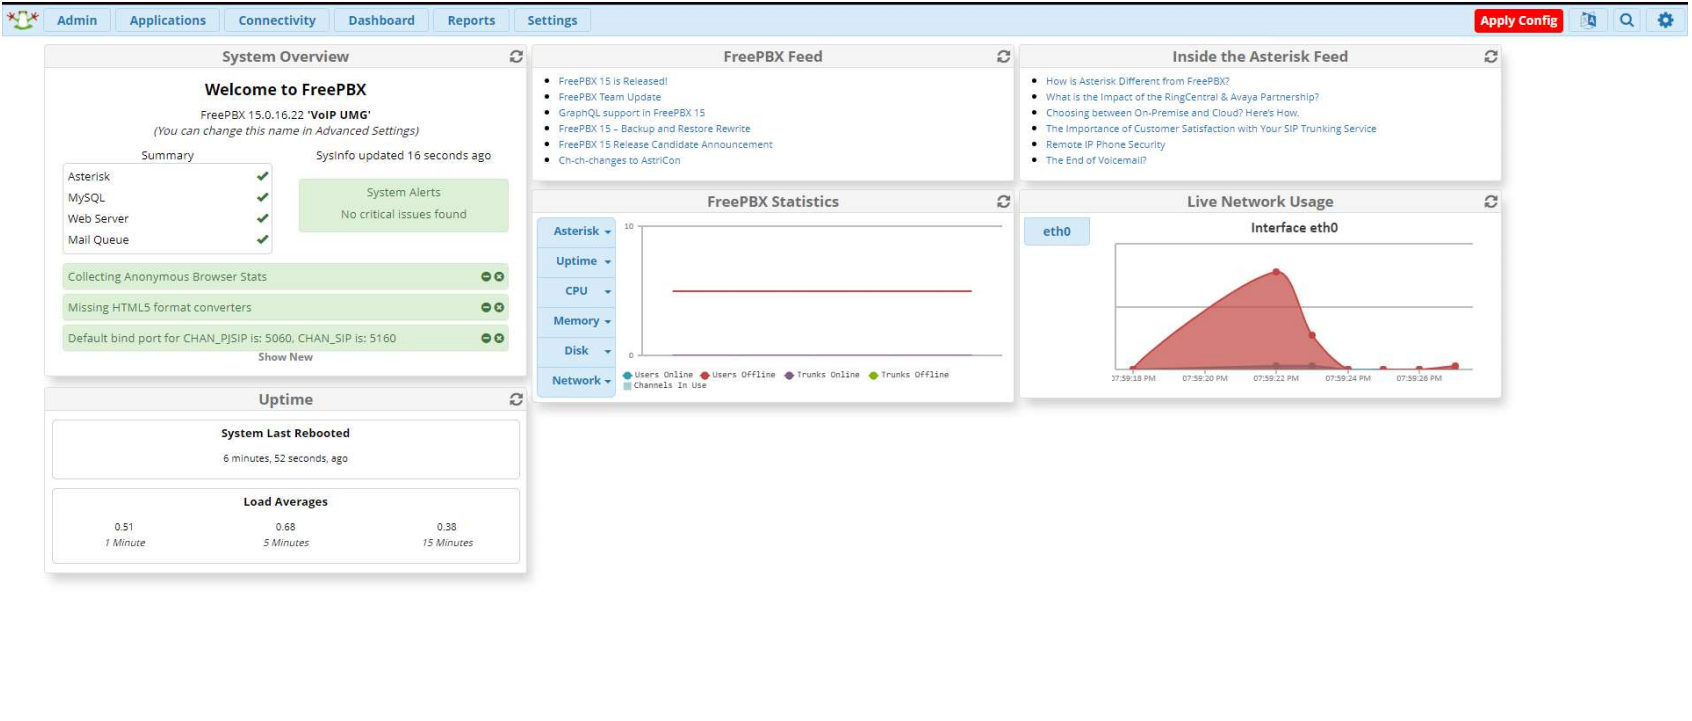Screen dimensions: 1692x721
Task: Open 'FreePBX 15 Release Candidate Announcement' link
Action: pos(665,145)
